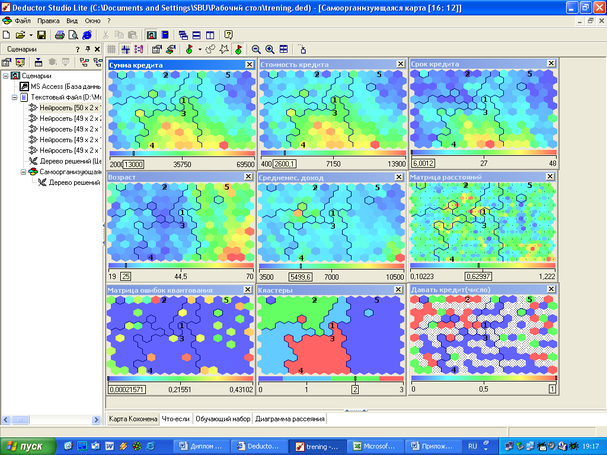607x455 pixels.
Task: Switch to the Что-если tab
Action: click(175, 417)
